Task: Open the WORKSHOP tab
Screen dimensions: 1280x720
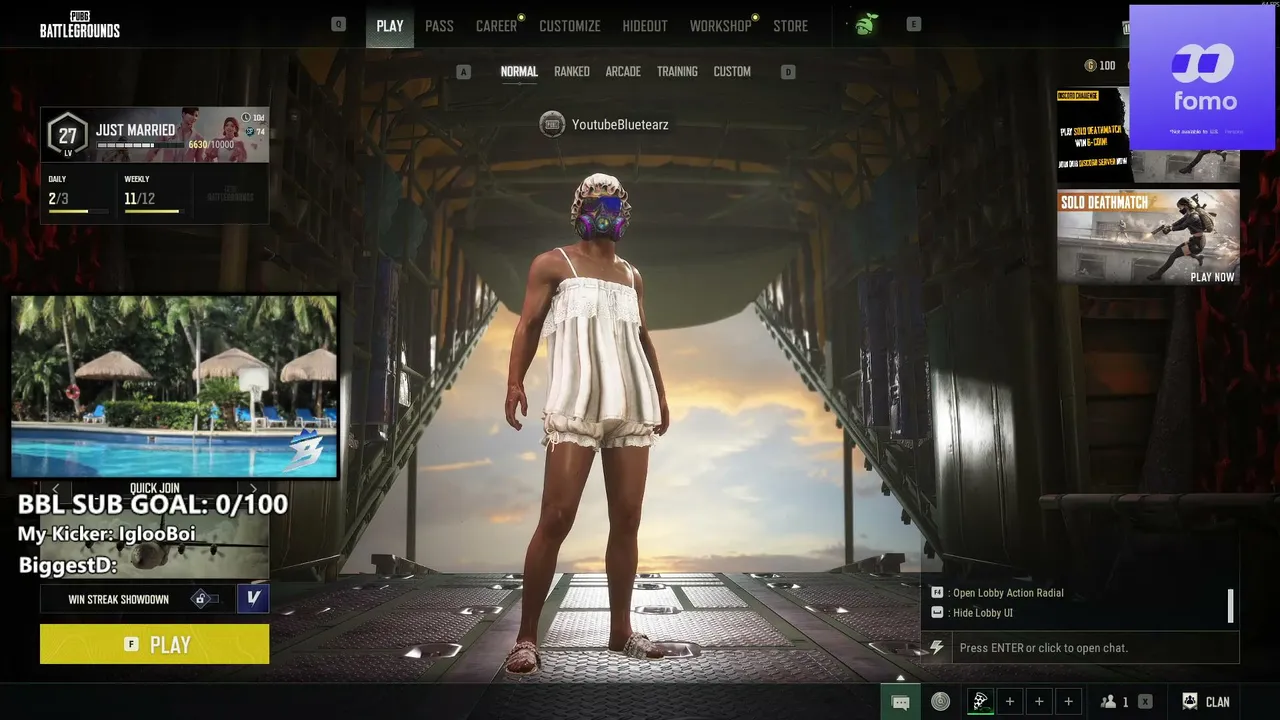Action: 720,26
